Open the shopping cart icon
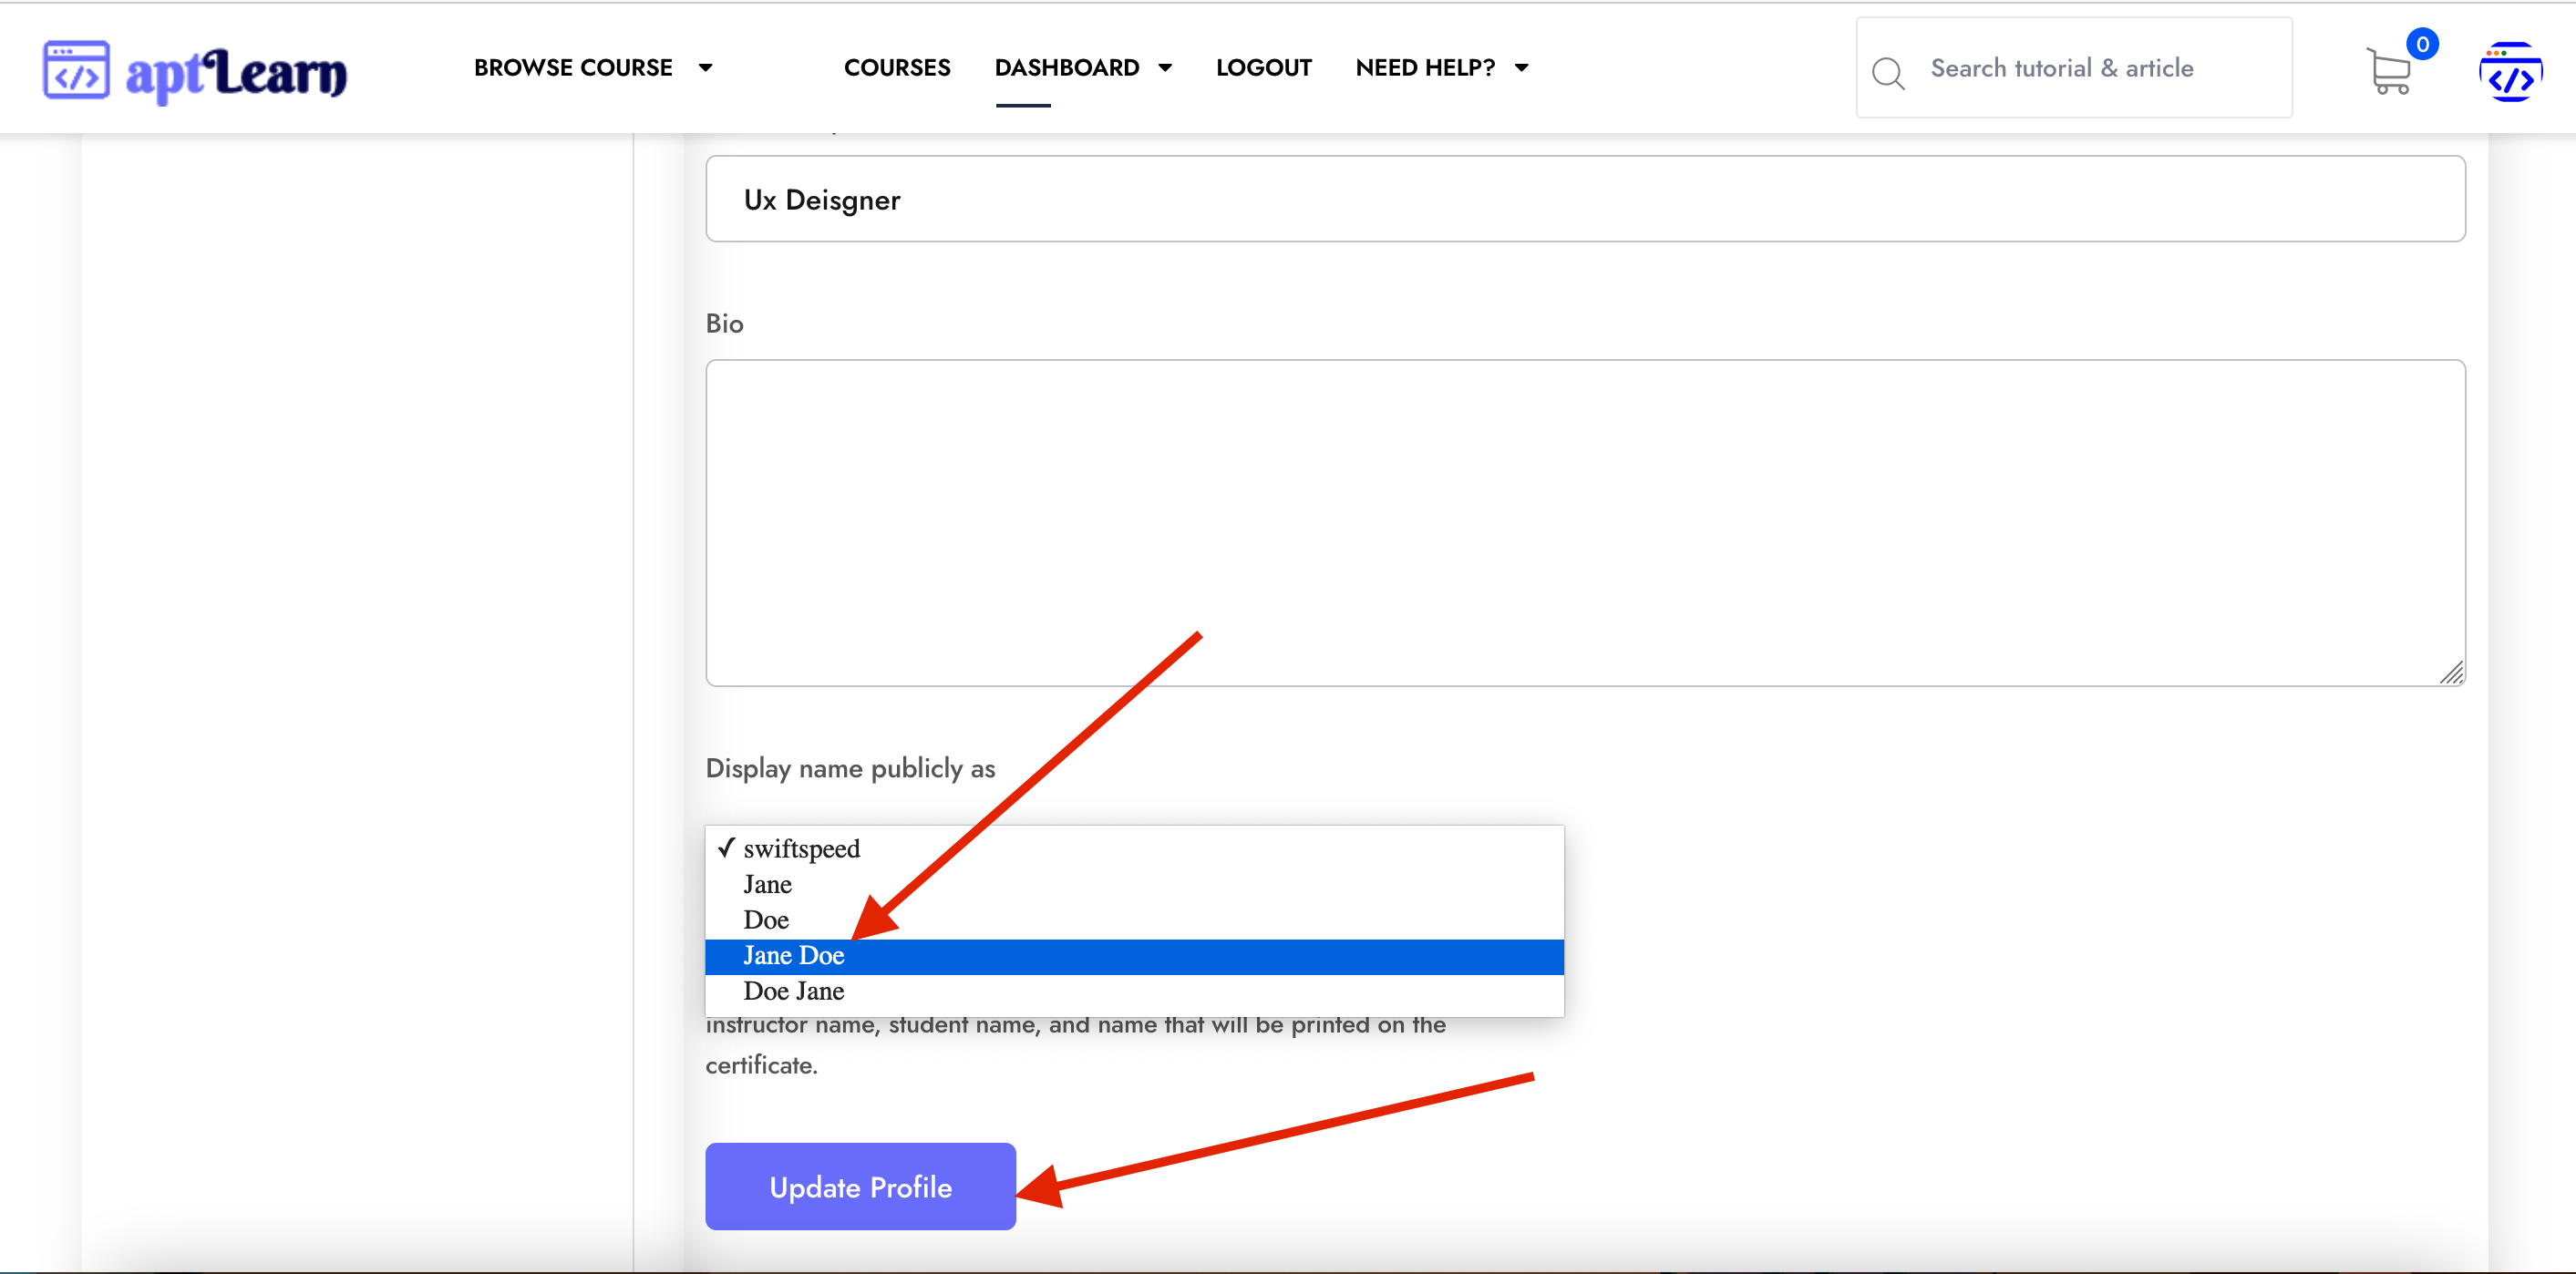 point(2388,72)
